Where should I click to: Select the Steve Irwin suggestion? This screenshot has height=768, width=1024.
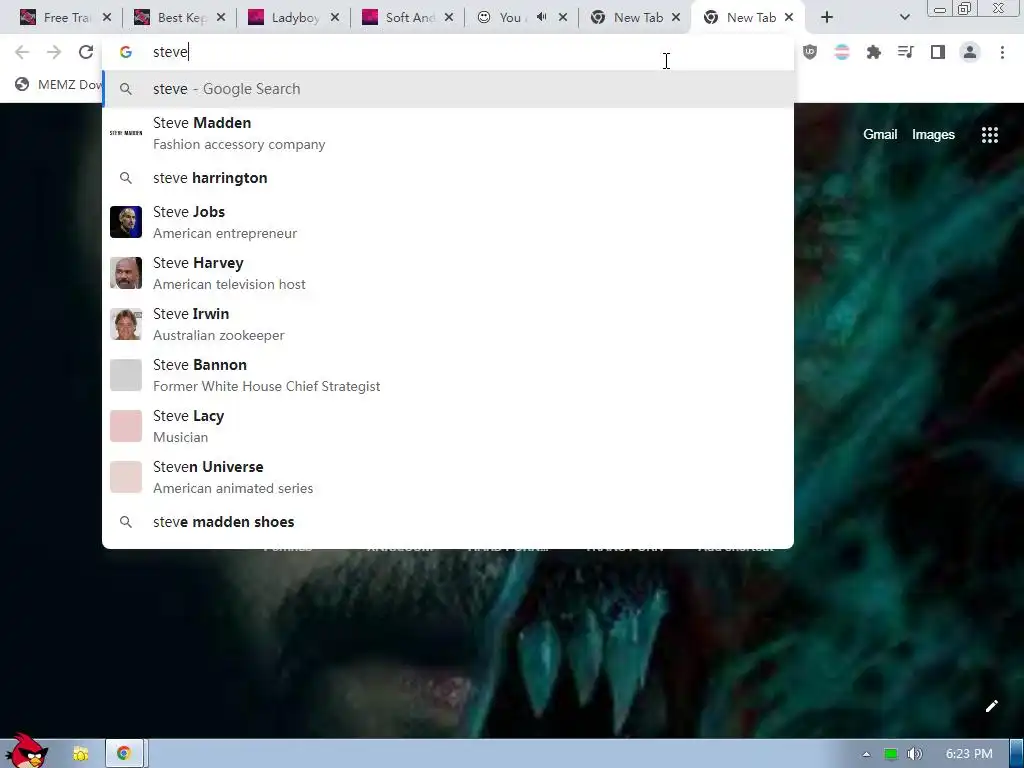[x=448, y=324]
